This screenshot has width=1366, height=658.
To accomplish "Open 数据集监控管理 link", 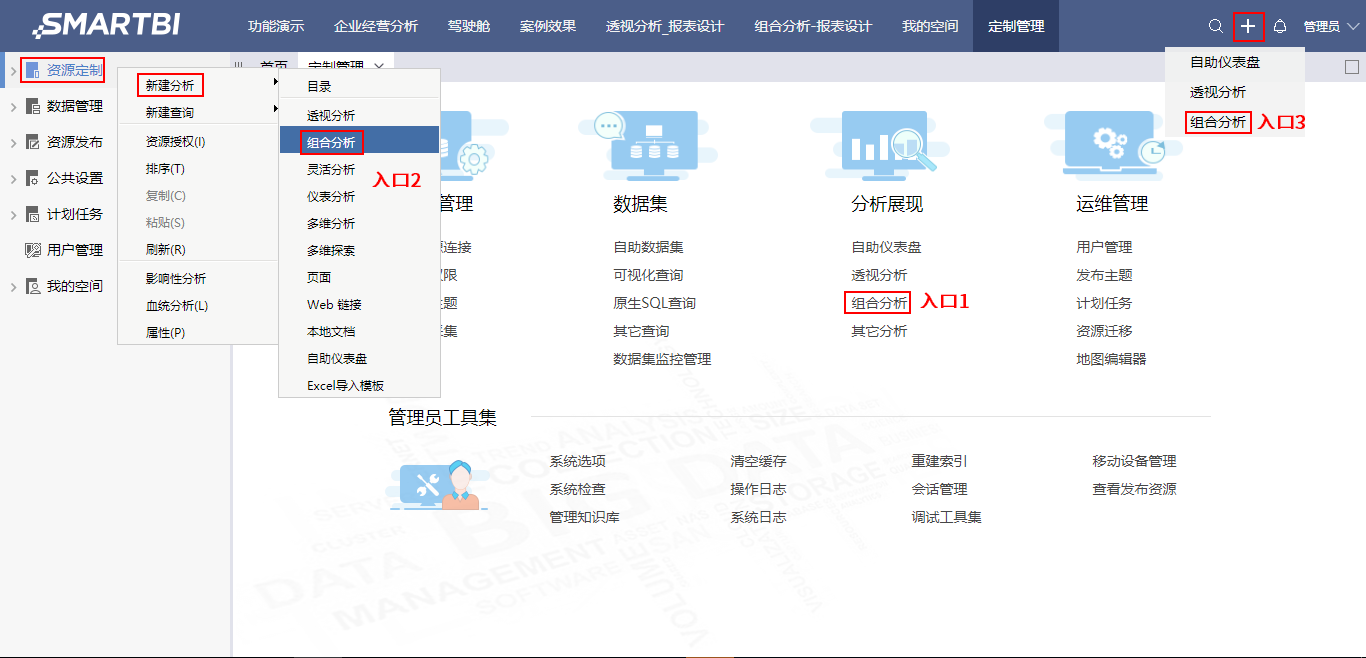I will 663,359.
